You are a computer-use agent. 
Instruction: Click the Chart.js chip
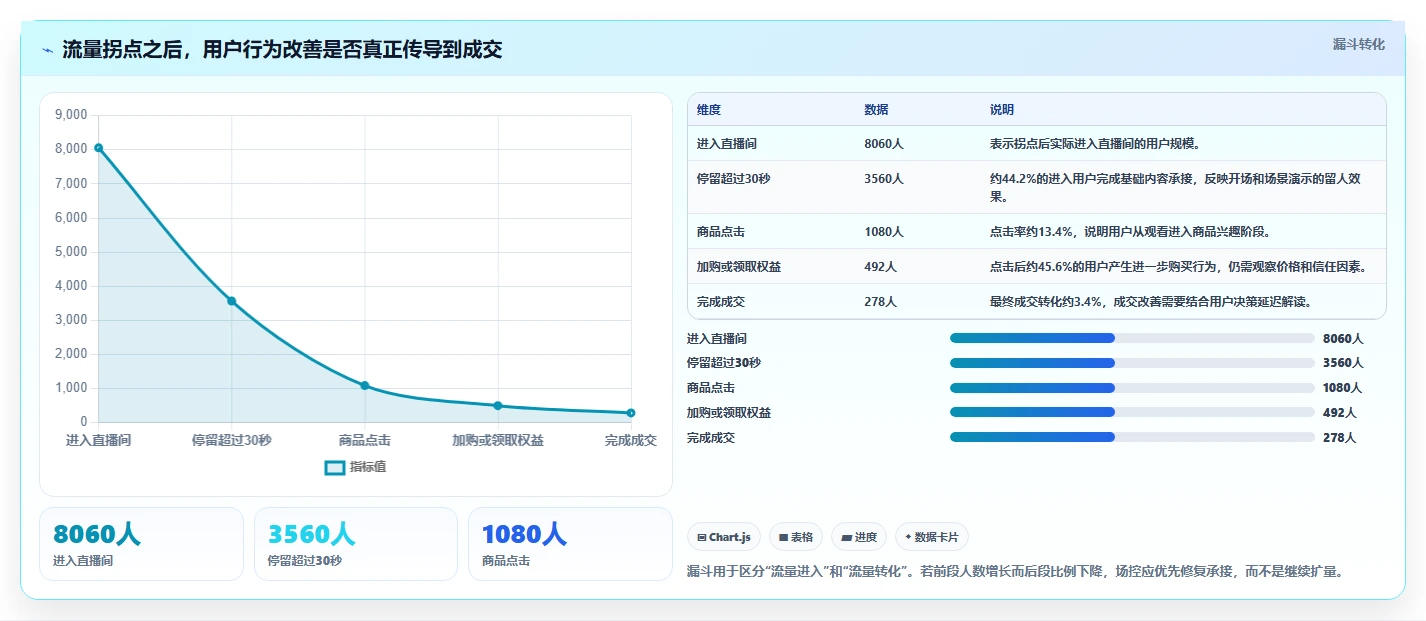coord(724,537)
